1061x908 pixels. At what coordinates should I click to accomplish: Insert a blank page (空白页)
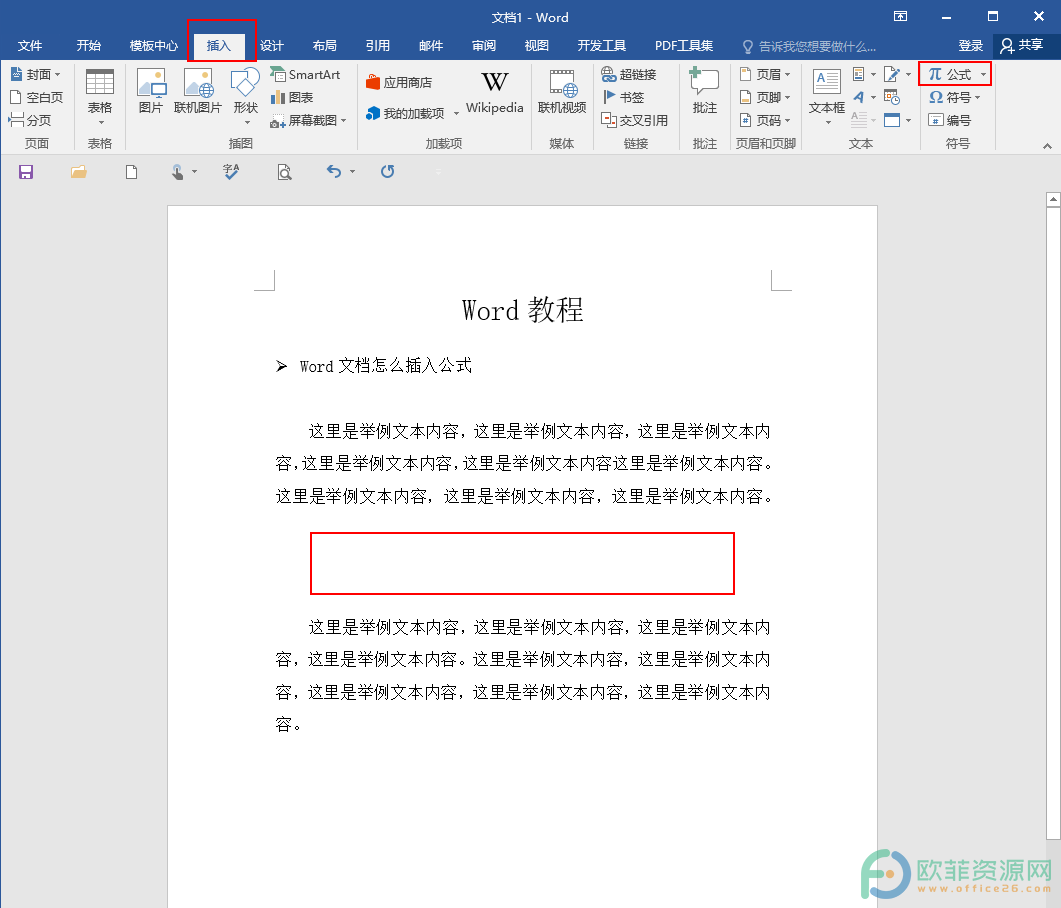coord(37,97)
